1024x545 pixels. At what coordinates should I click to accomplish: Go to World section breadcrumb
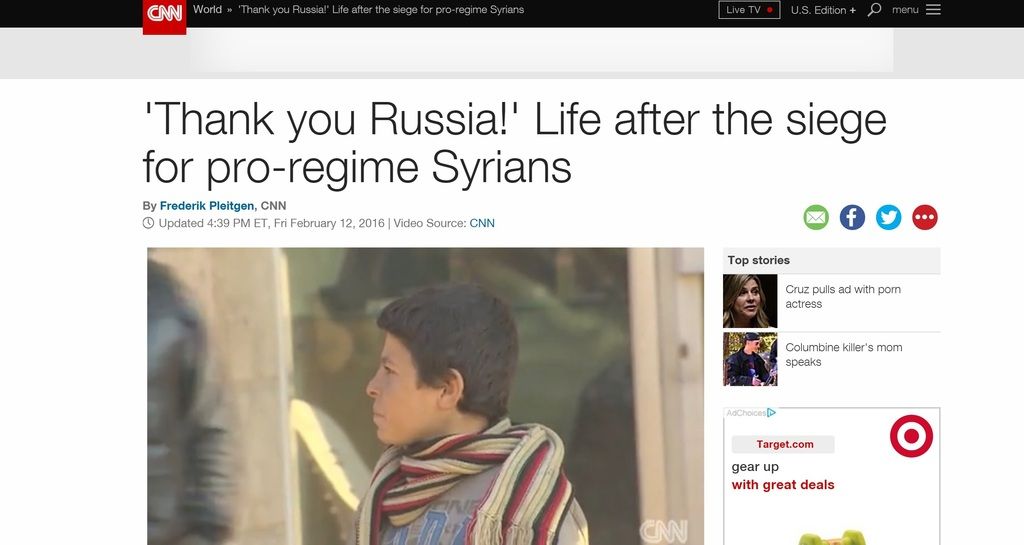207,10
